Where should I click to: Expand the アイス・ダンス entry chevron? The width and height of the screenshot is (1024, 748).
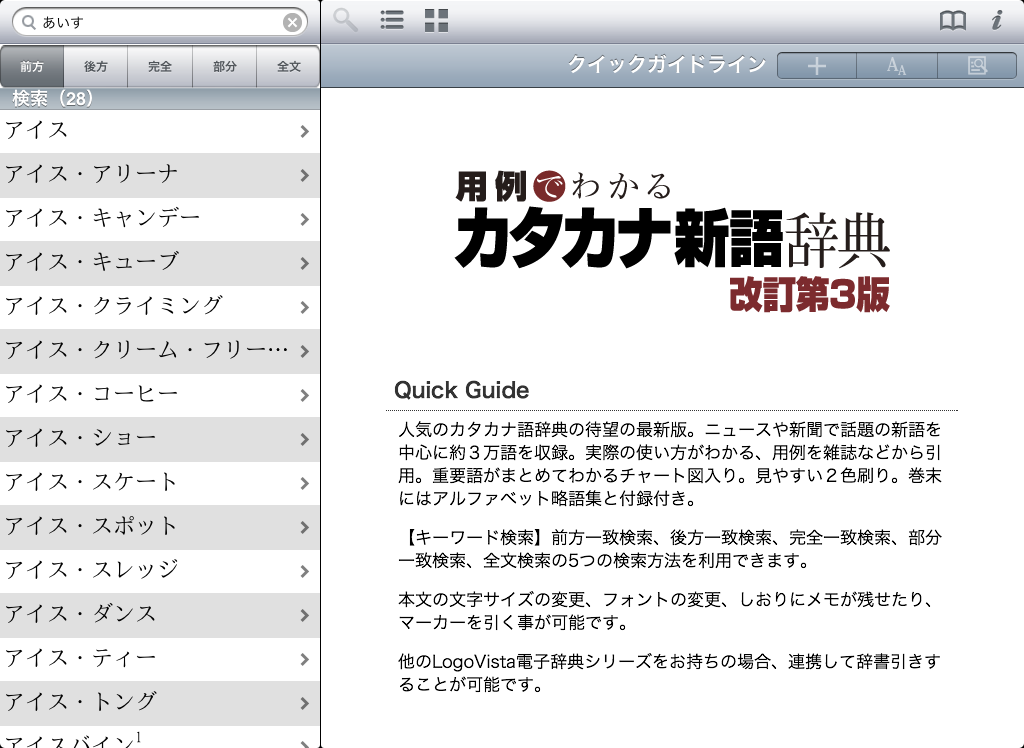(x=304, y=615)
